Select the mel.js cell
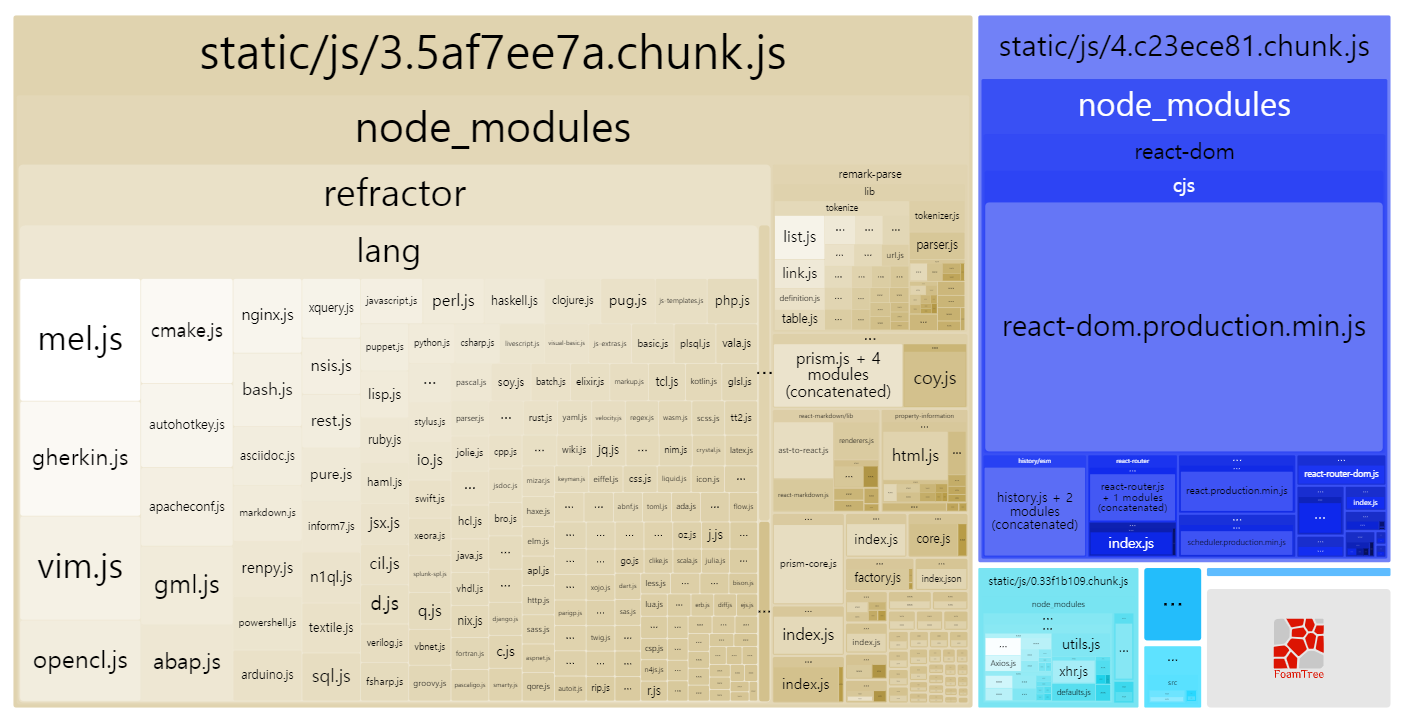The height and width of the screenshot is (722, 1405). 80,340
